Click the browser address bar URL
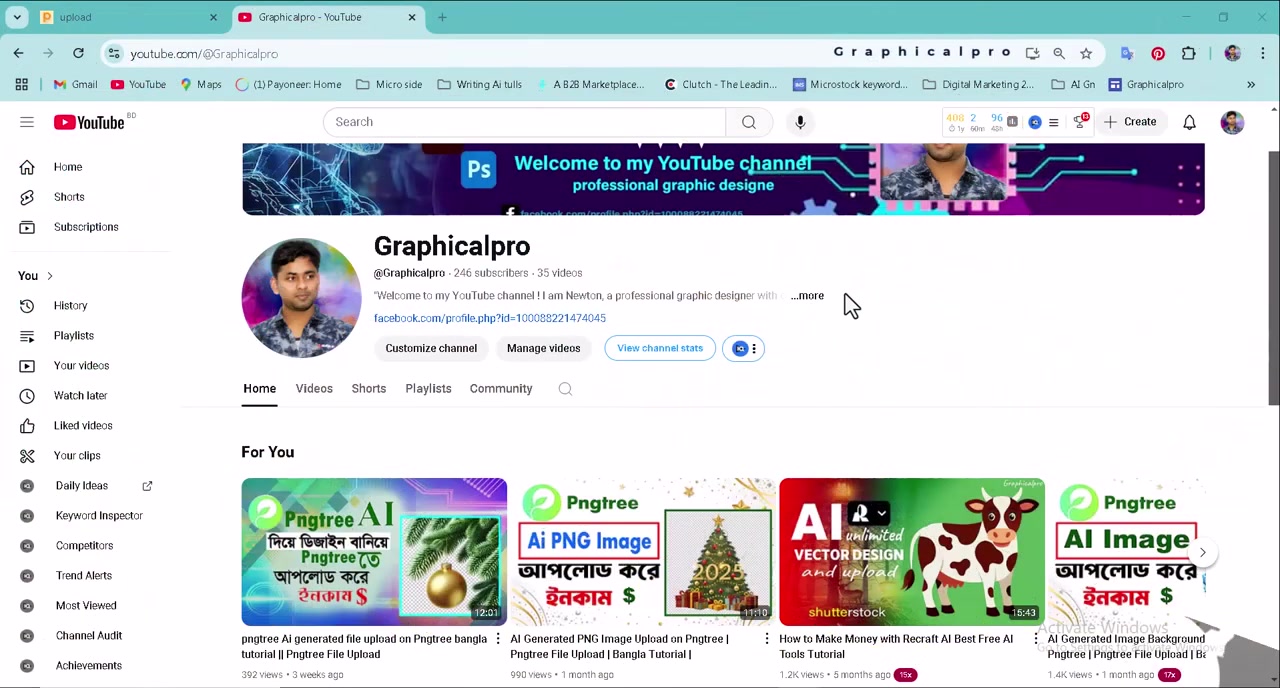The width and height of the screenshot is (1280, 688). tap(204, 54)
